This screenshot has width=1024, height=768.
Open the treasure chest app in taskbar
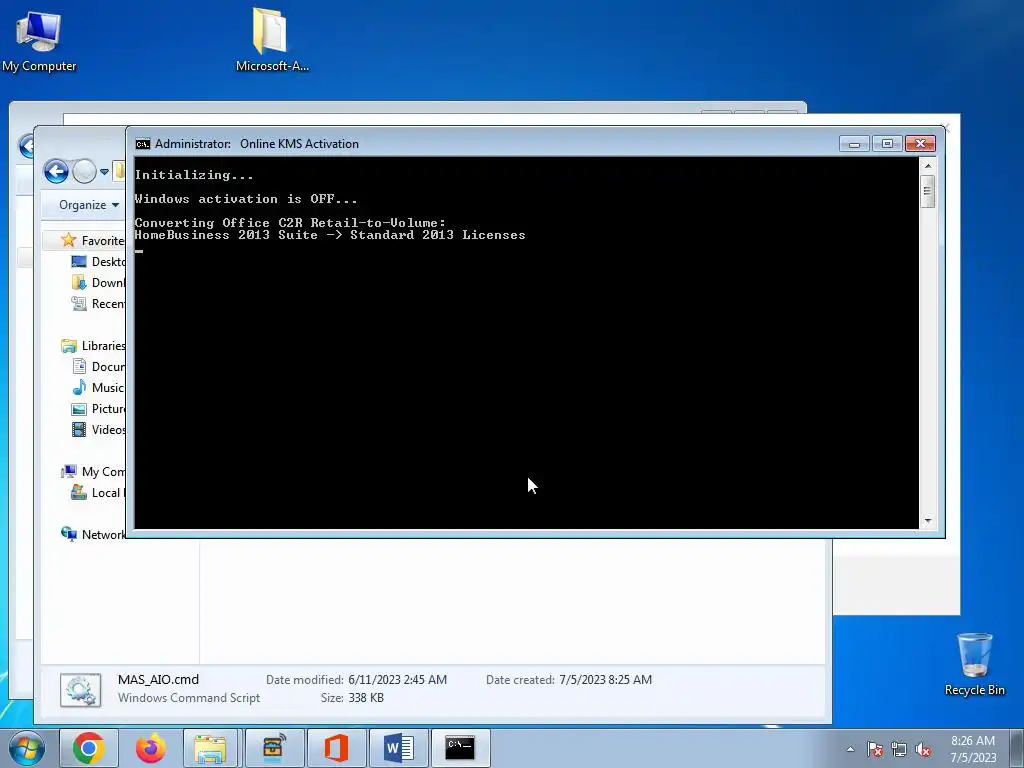pyautogui.click(x=273, y=748)
